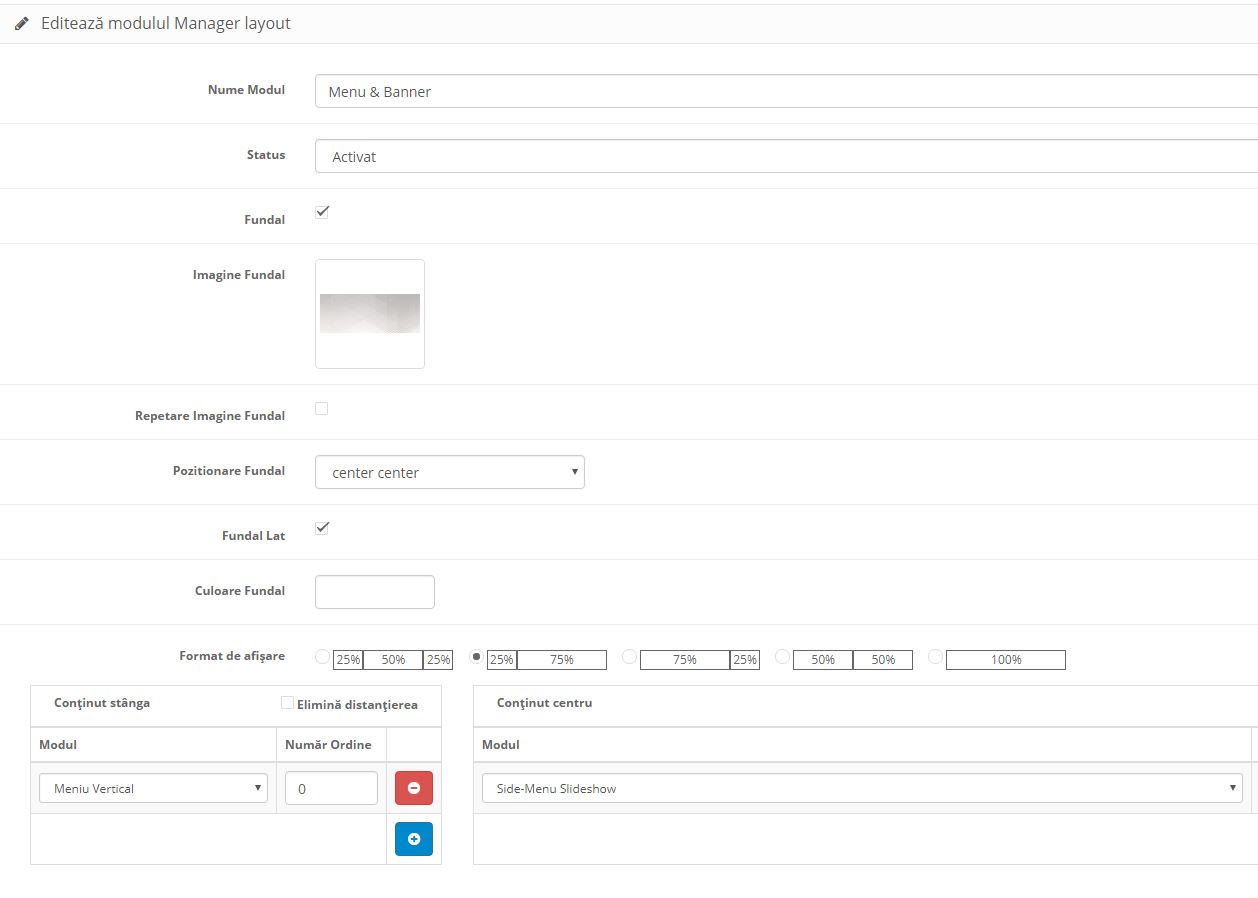The image size is (1258, 898).
Task: Toggle the Fundal Lat checkbox
Action: tap(322, 528)
